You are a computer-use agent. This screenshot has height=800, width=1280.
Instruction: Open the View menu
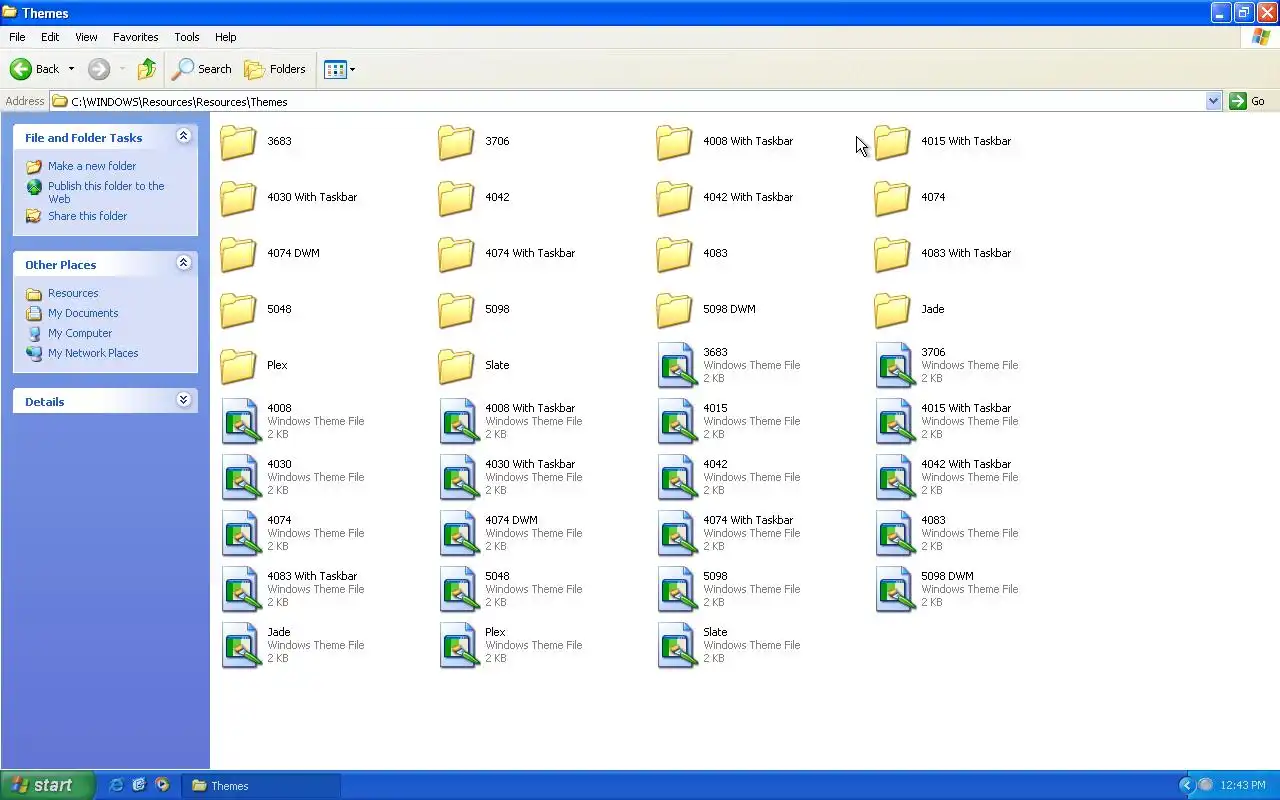click(x=86, y=37)
